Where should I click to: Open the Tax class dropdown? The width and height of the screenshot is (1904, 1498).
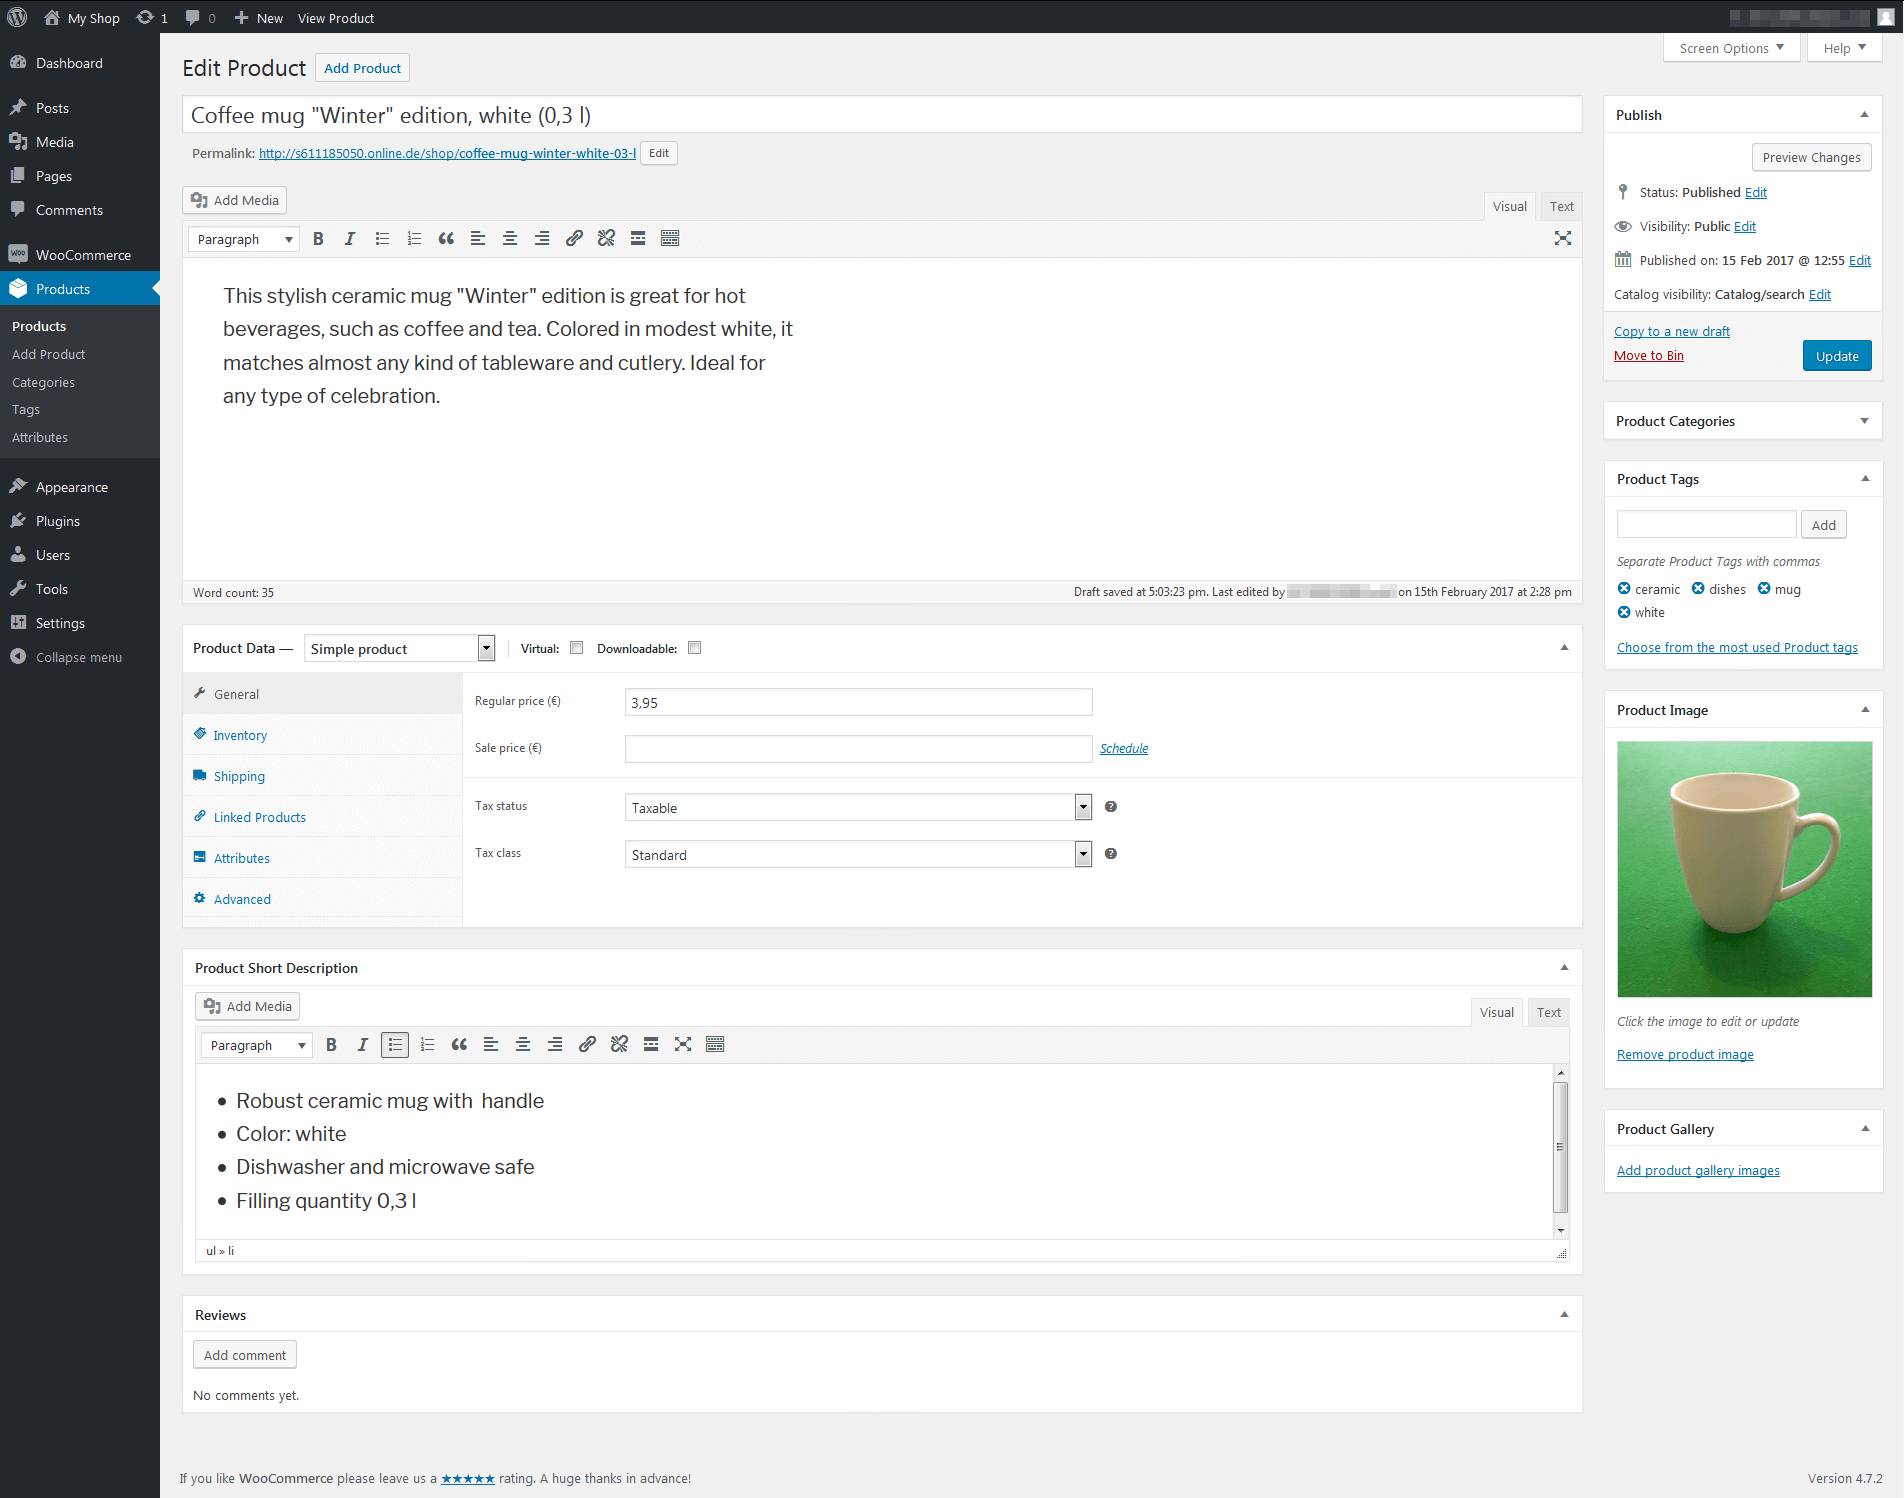[x=858, y=854]
